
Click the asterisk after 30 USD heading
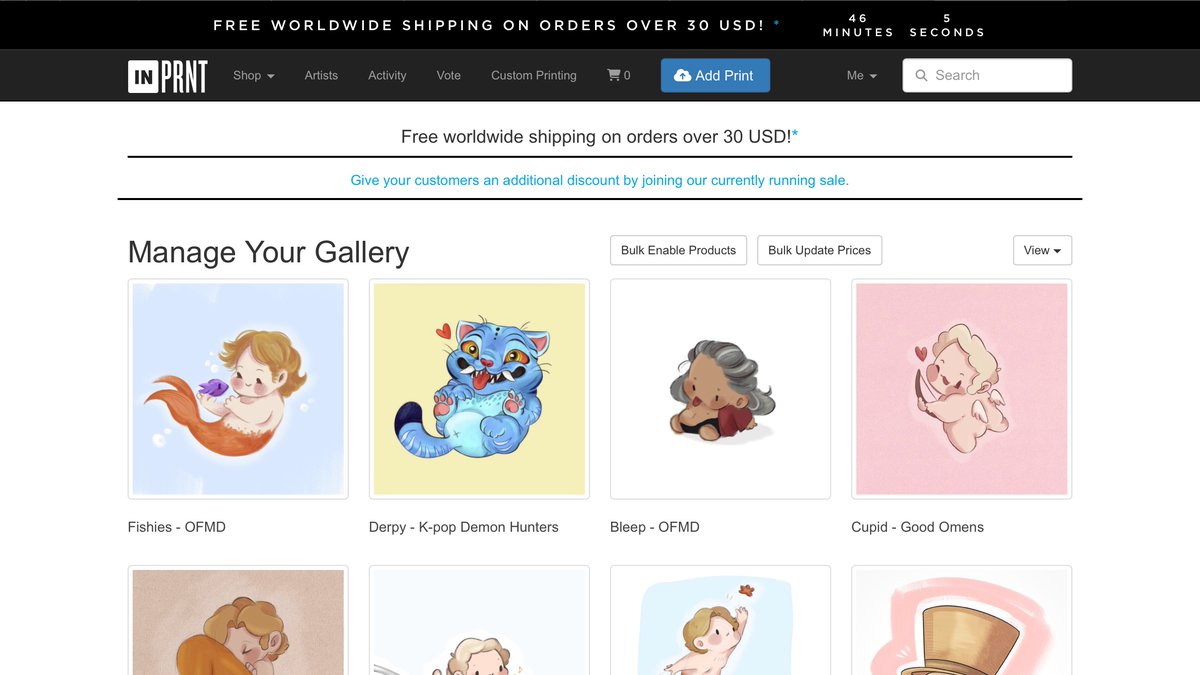coord(795,135)
